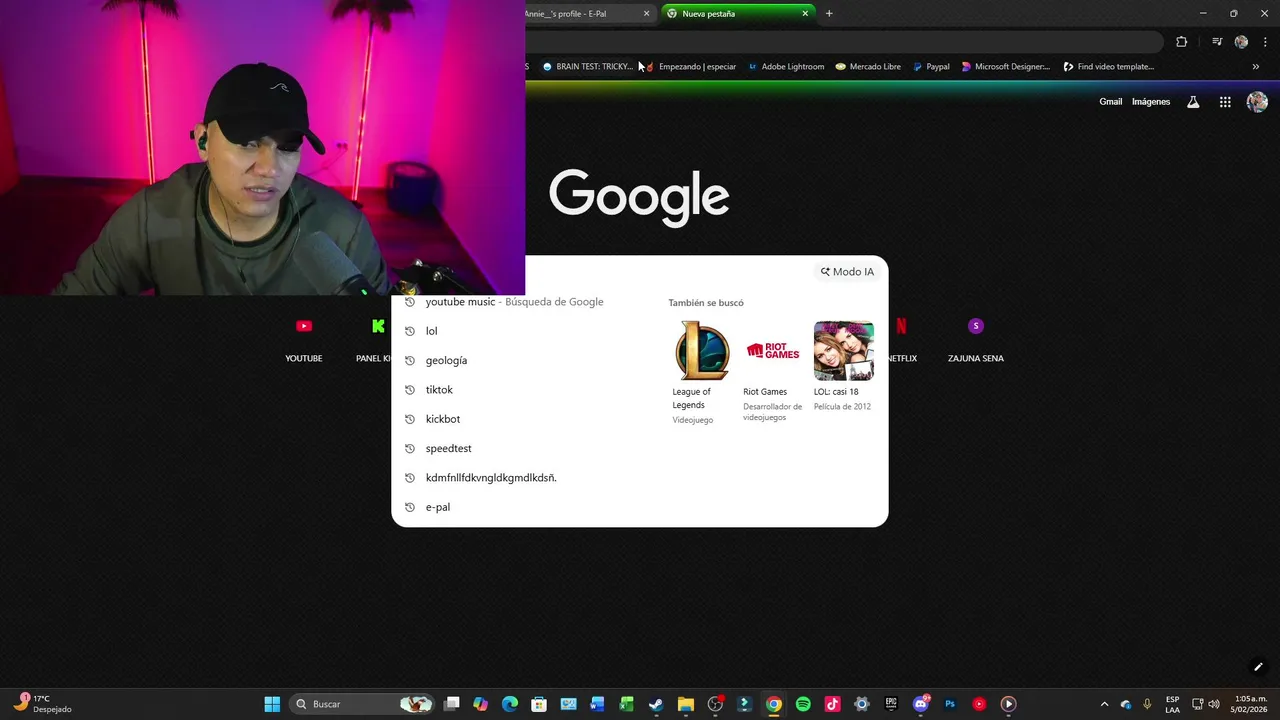Open the clock showing 1:05 a.m.
1280x720 pixels.
[1248, 704]
